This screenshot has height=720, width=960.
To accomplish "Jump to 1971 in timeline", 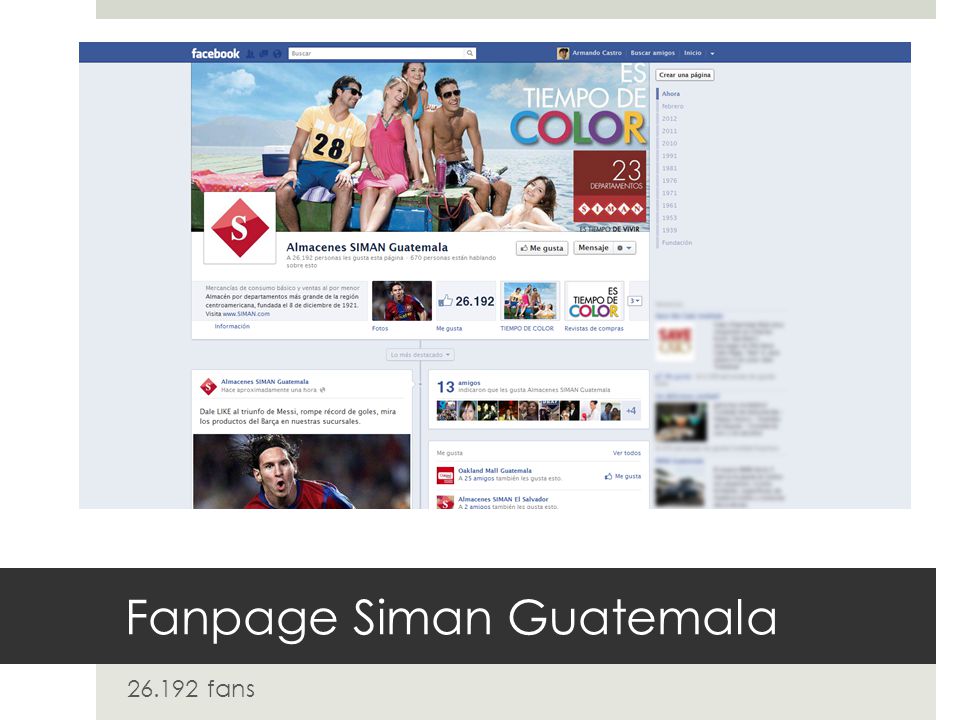I will (669, 193).
